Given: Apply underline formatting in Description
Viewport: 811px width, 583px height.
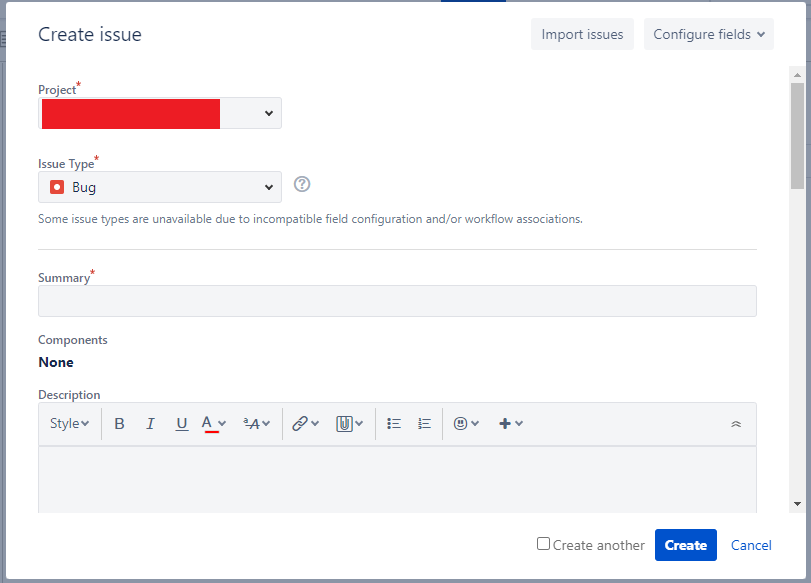Looking at the screenshot, I should coord(181,423).
